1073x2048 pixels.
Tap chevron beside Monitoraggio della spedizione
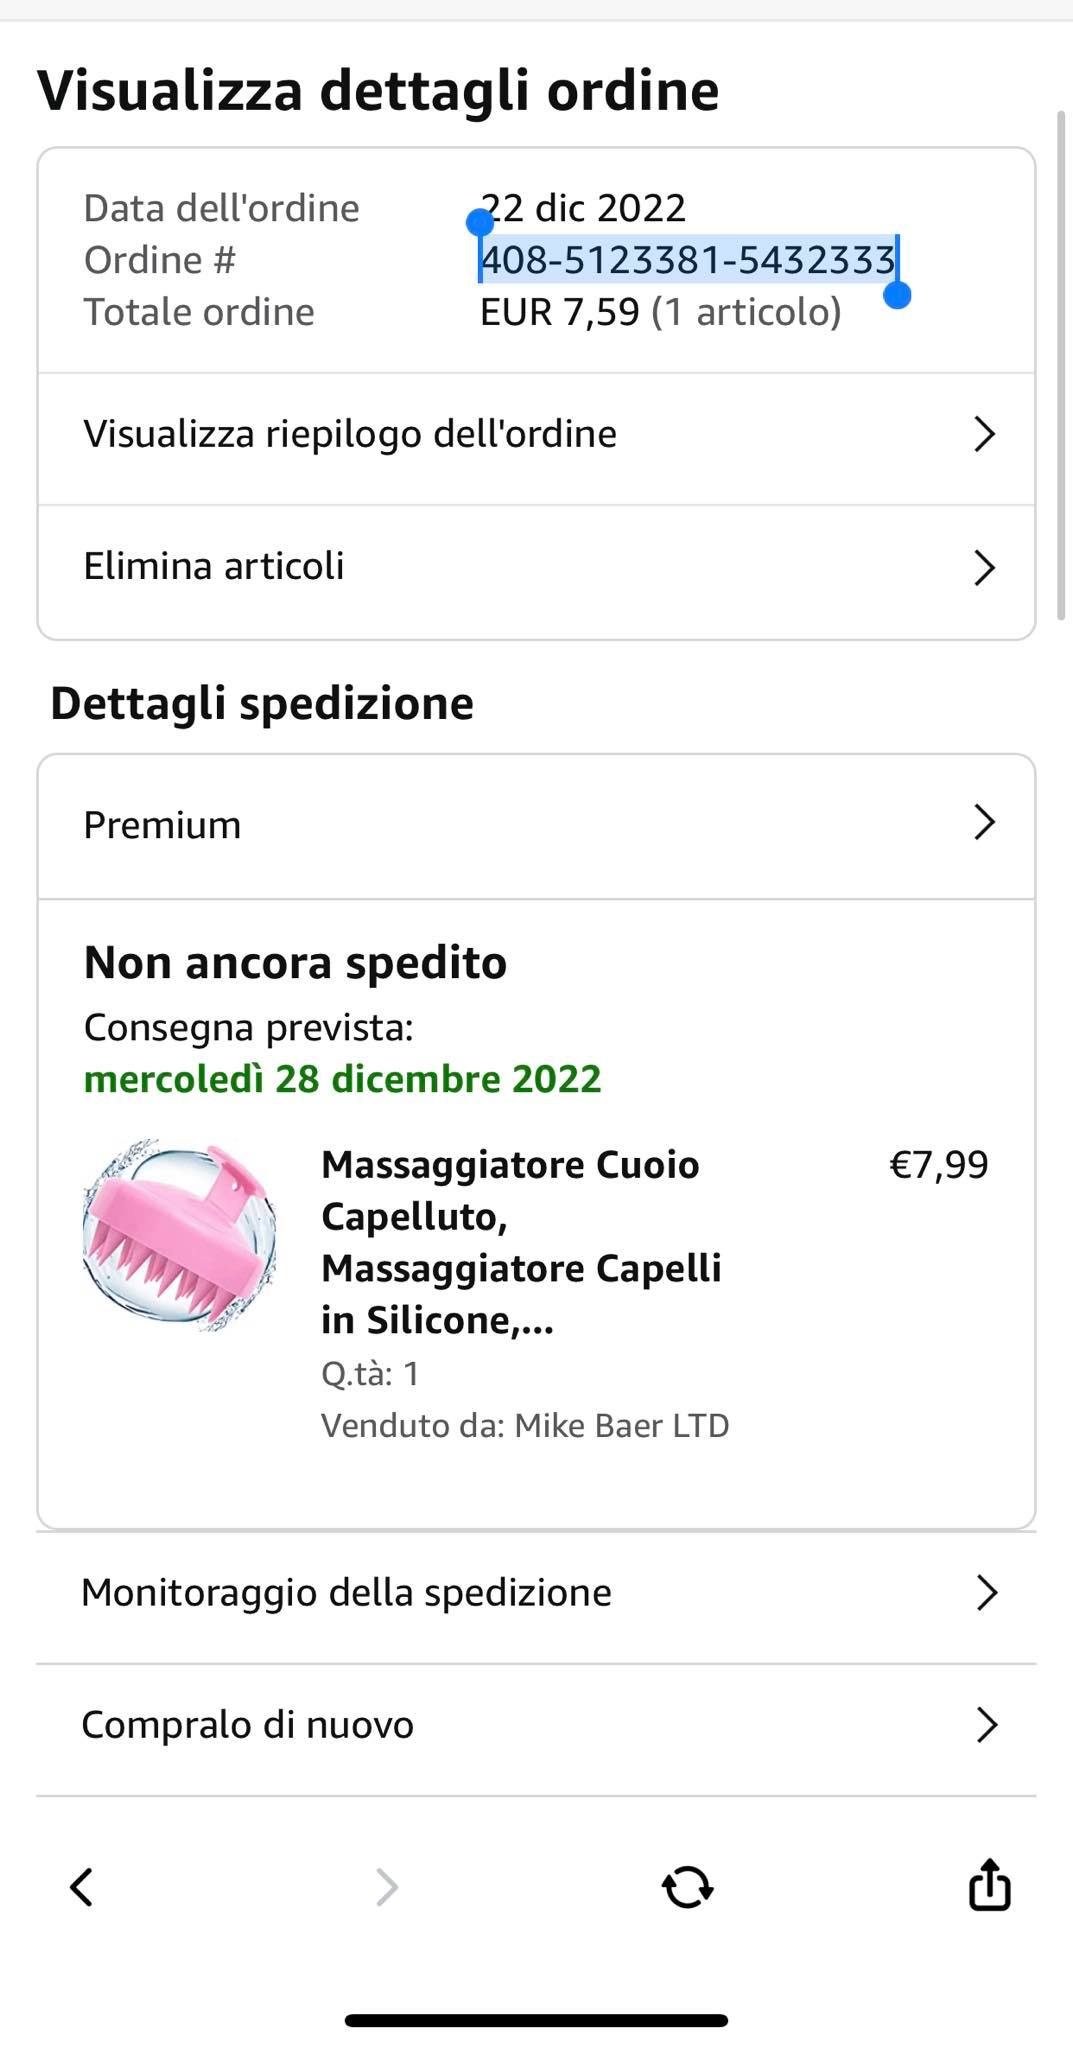(x=987, y=1593)
